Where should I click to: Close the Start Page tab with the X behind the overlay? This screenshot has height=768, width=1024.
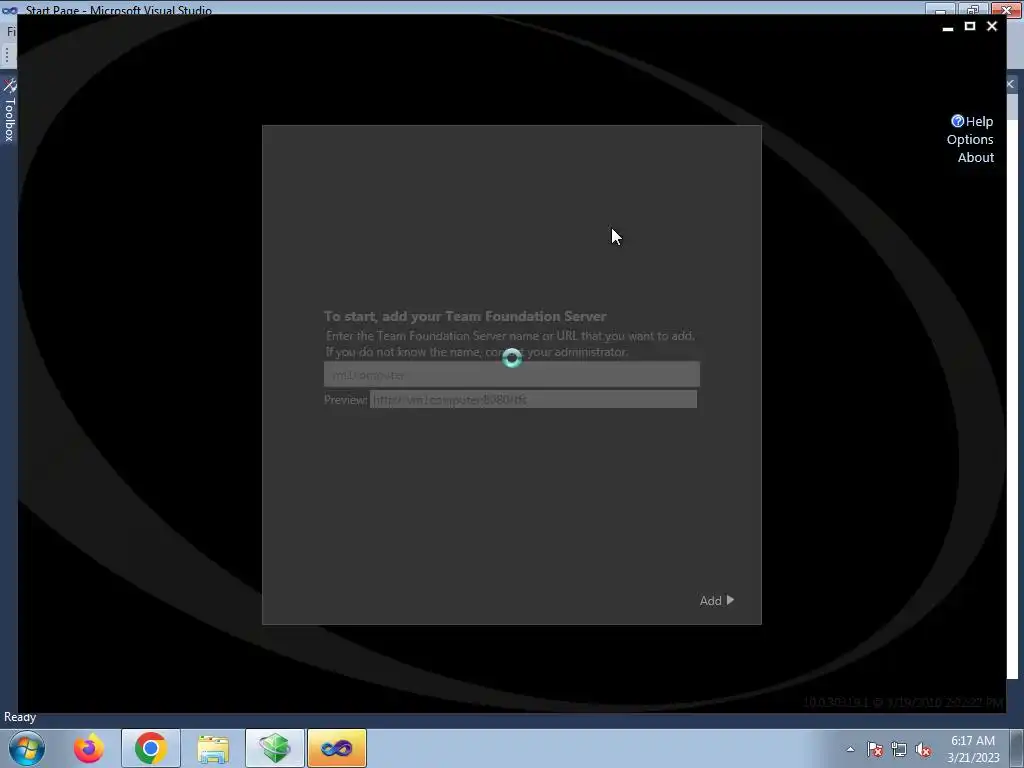[x=1011, y=84]
